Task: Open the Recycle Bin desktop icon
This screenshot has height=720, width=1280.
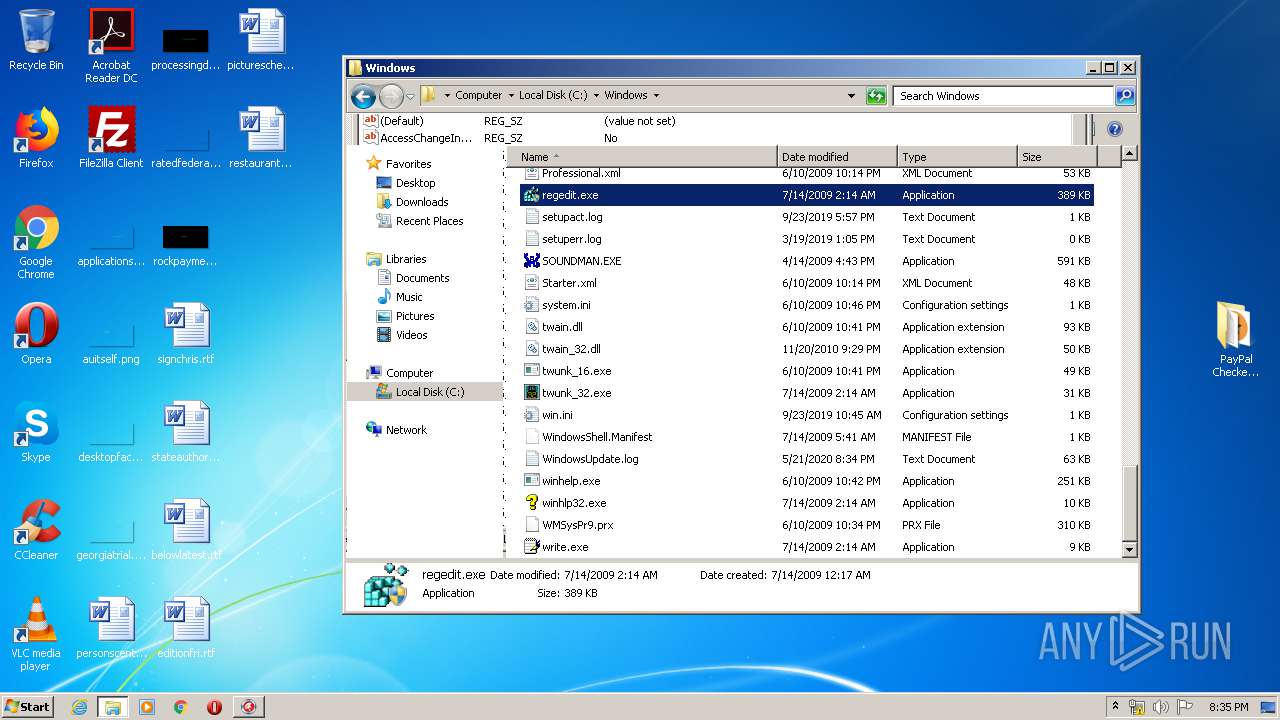Action: tap(36, 41)
